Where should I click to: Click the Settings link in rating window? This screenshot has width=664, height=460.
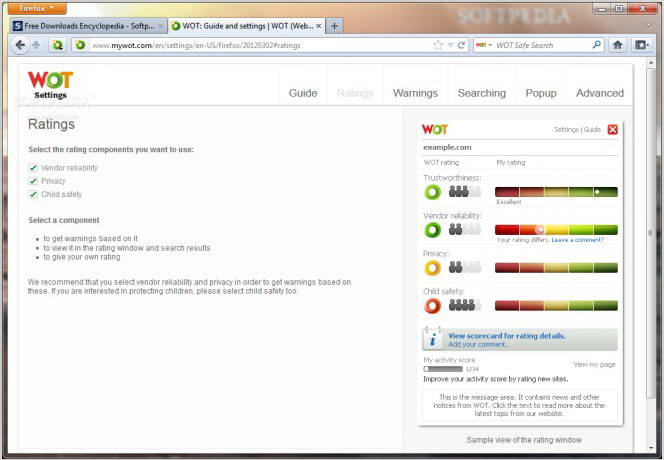pos(566,130)
